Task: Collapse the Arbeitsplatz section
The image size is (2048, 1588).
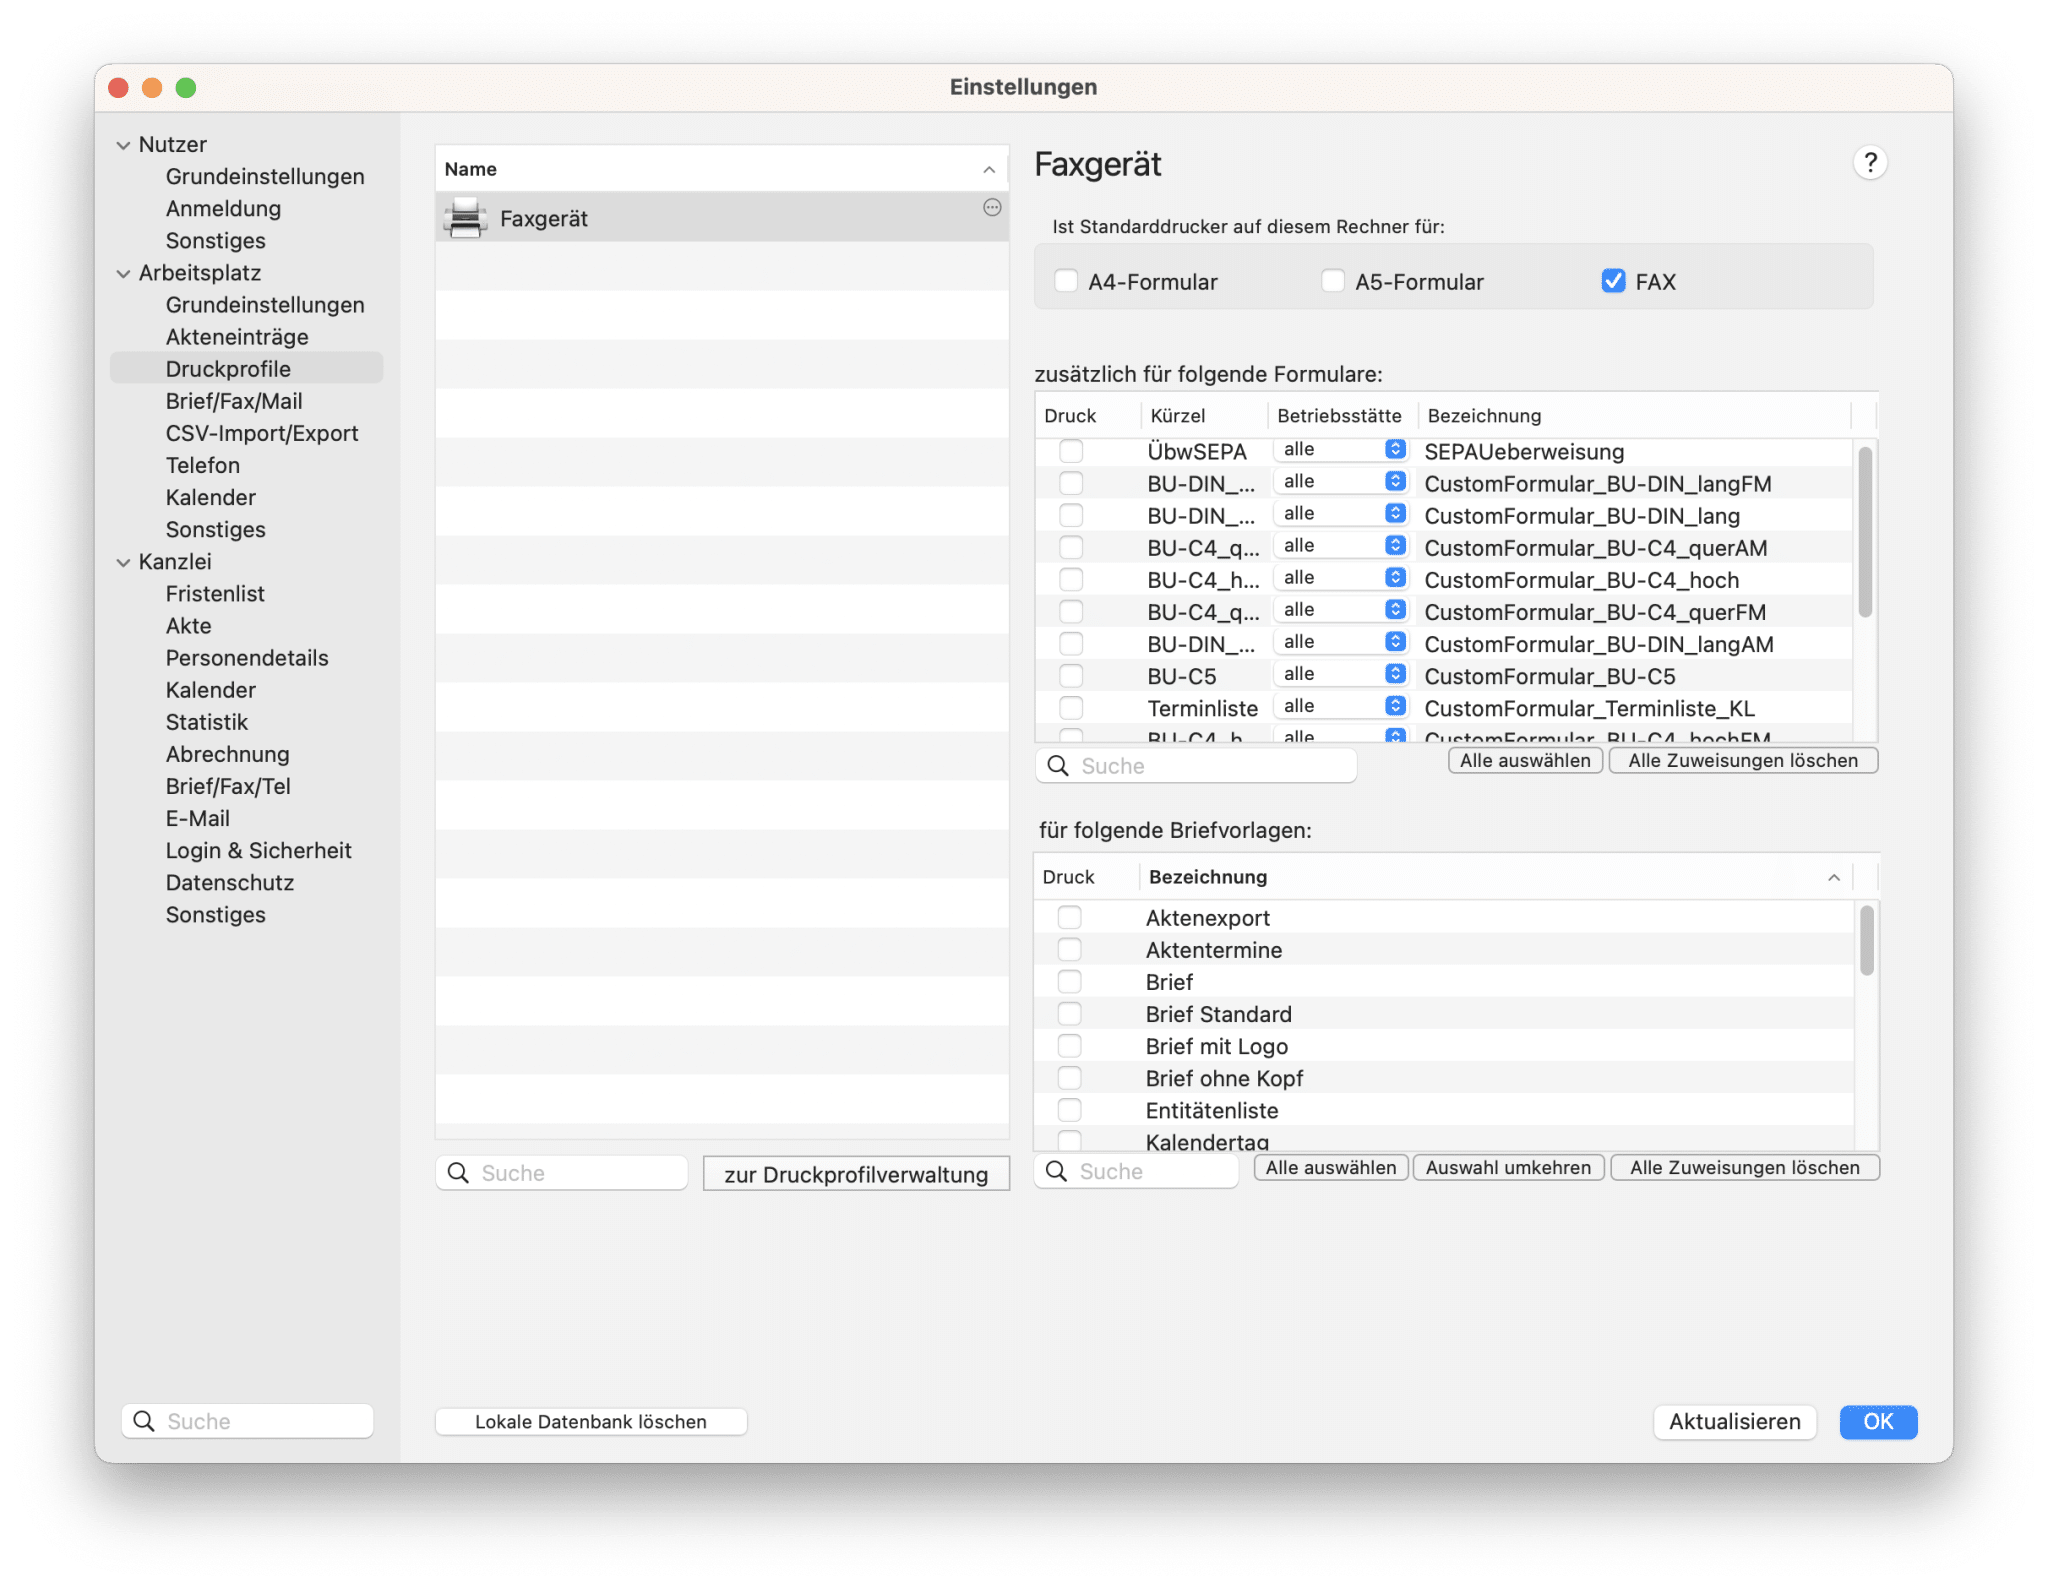Action: (x=123, y=273)
